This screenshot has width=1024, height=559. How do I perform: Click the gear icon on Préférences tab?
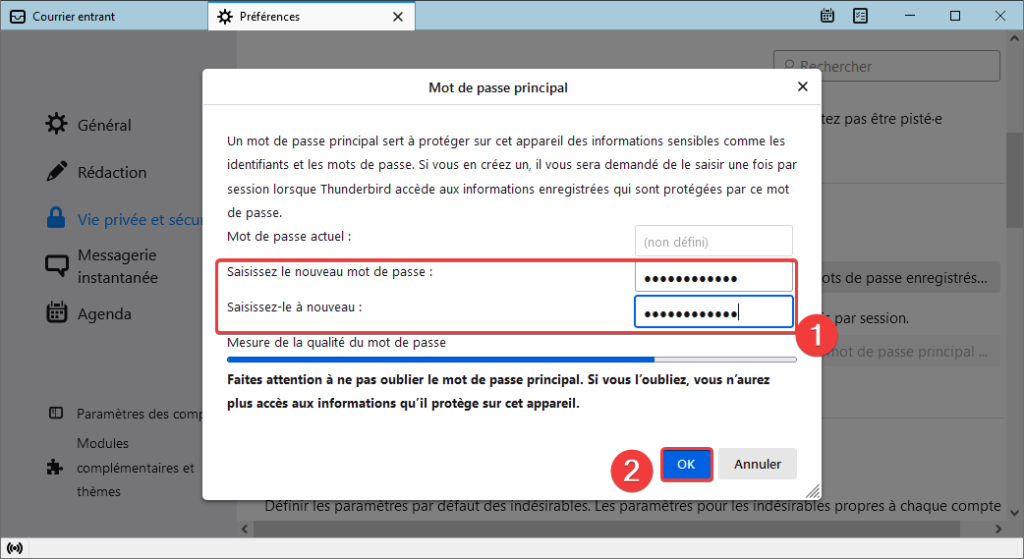click(225, 16)
